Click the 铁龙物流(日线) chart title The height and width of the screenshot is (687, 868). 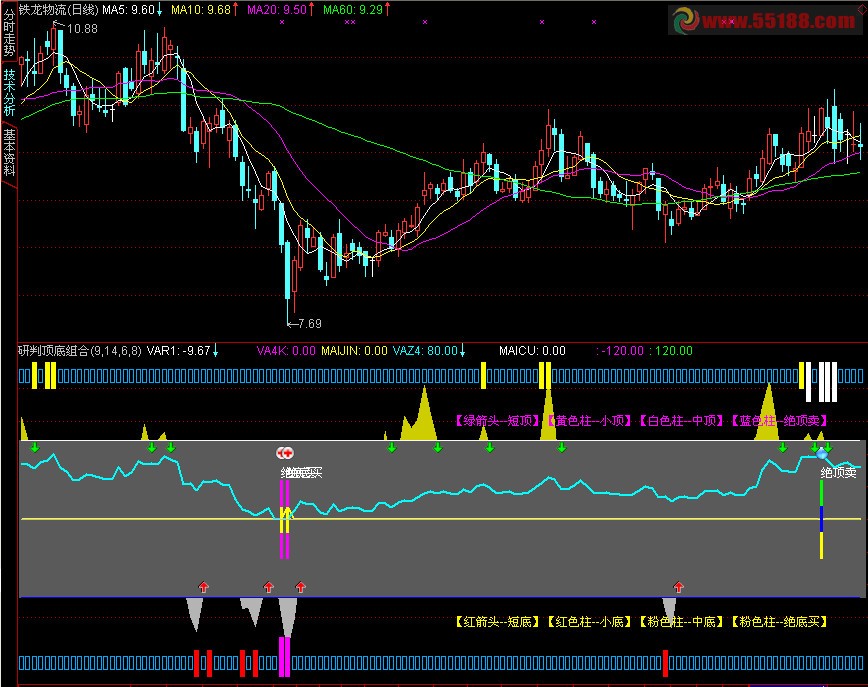point(59,9)
